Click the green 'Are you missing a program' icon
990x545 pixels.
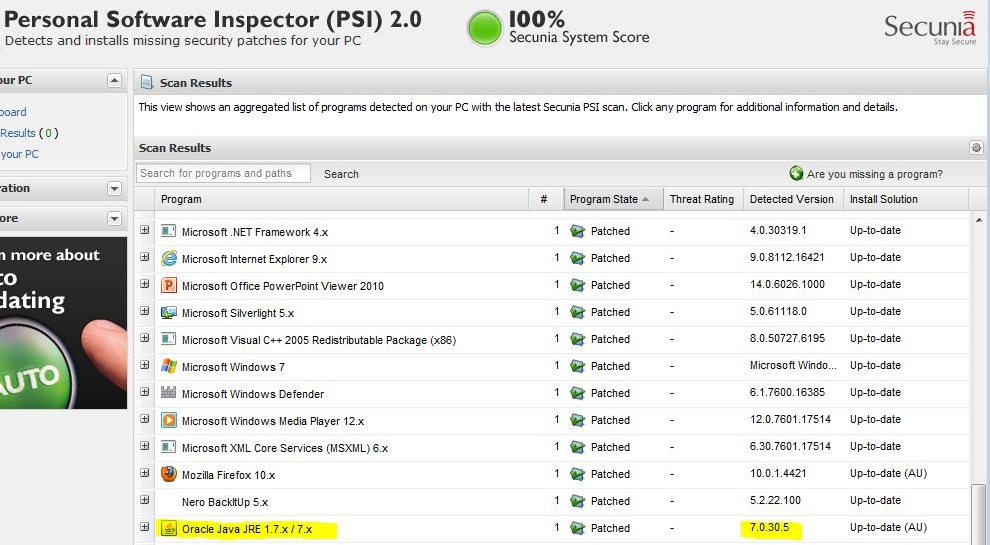tap(796, 173)
